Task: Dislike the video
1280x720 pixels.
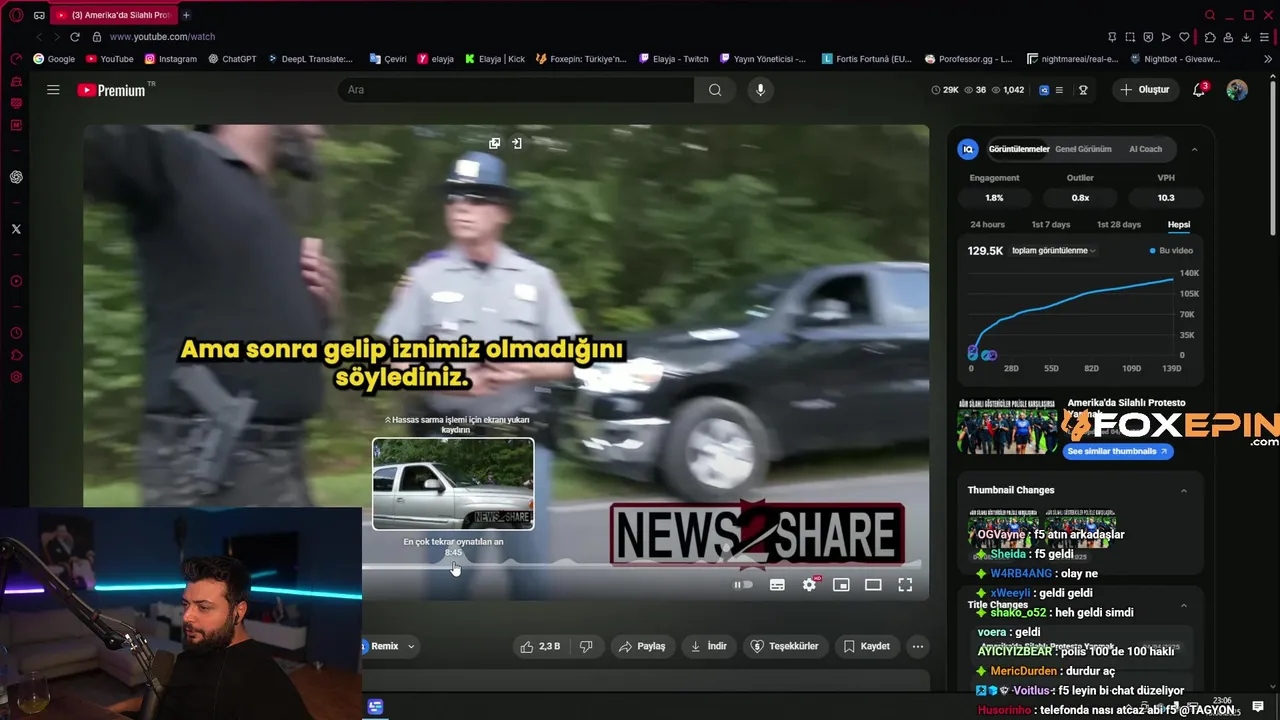Action: pos(586,647)
